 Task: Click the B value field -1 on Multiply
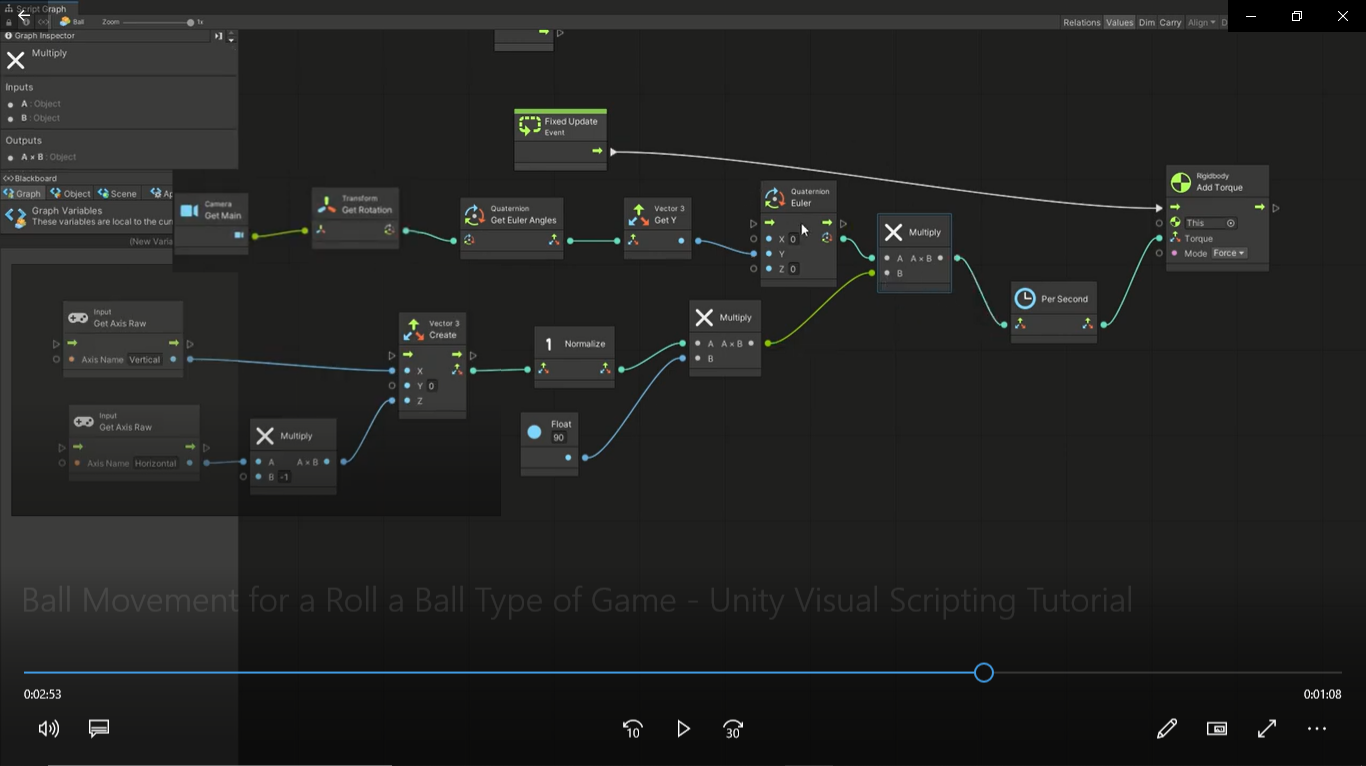click(x=284, y=477)
